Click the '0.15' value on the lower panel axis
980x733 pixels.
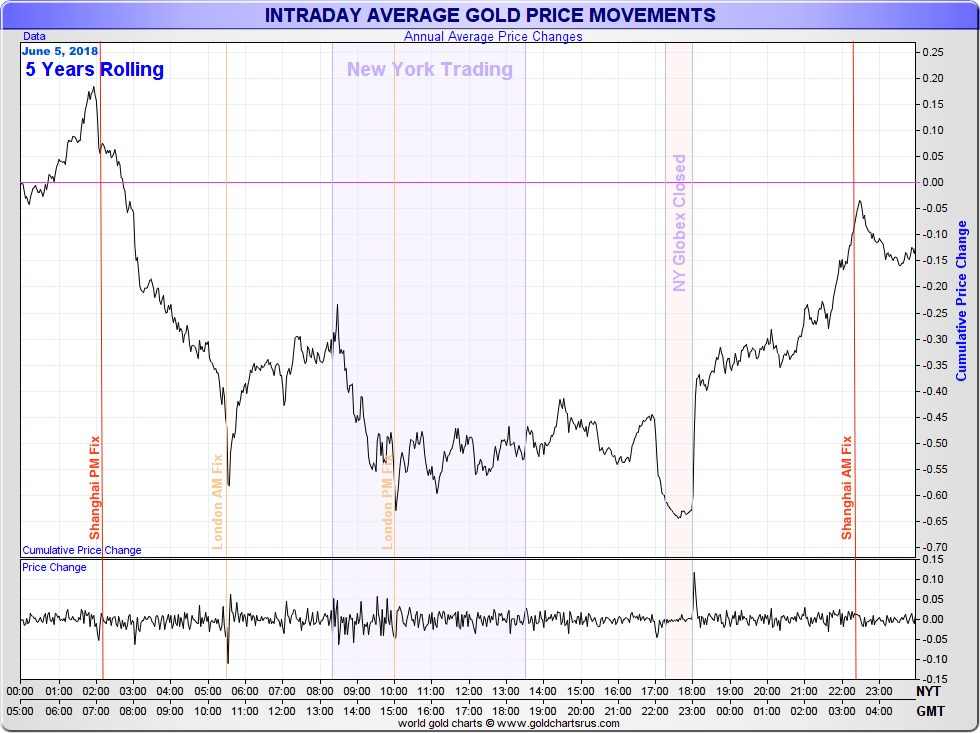(x=932, y=559)
